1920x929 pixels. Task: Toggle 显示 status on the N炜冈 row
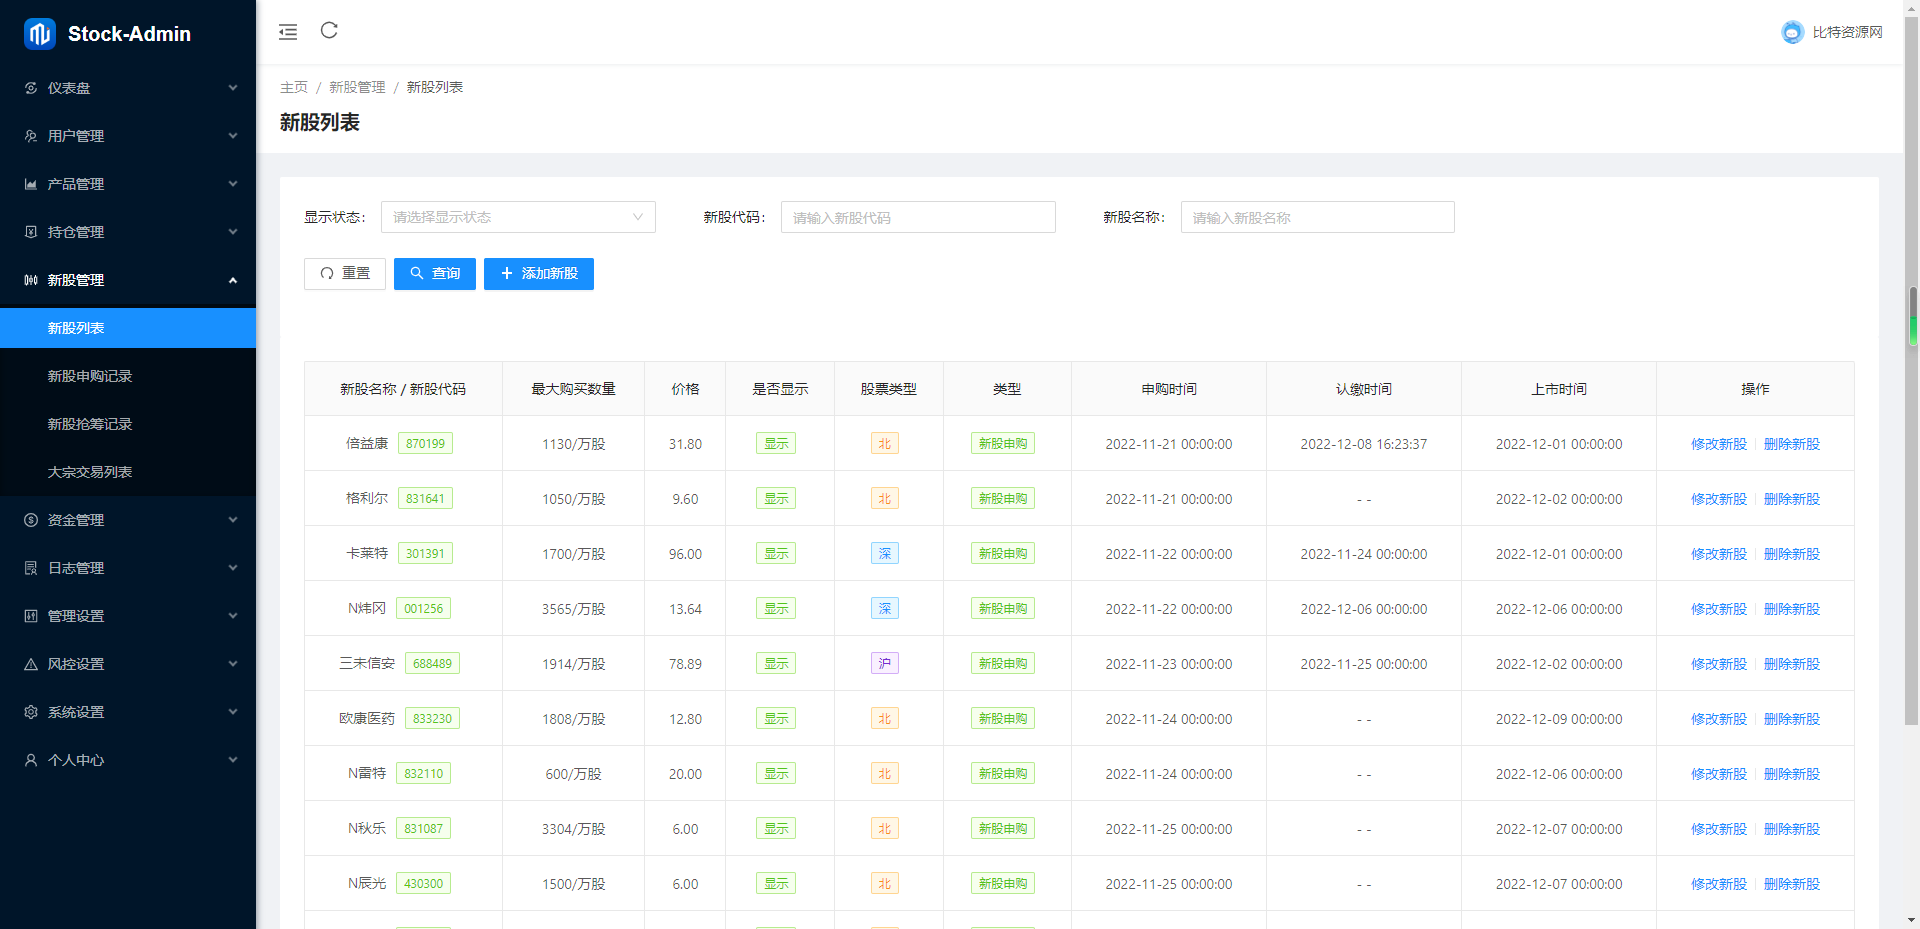(x=775, y=608)
